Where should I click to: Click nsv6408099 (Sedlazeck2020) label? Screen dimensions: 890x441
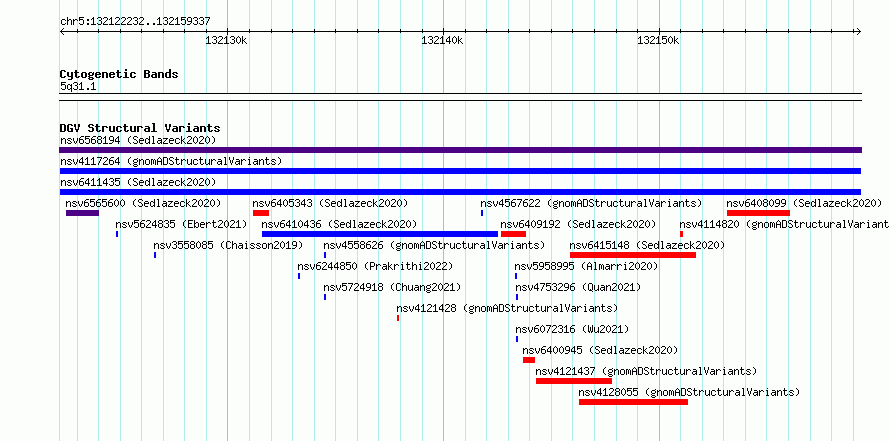pyautogui.click(x=804, y=203)
